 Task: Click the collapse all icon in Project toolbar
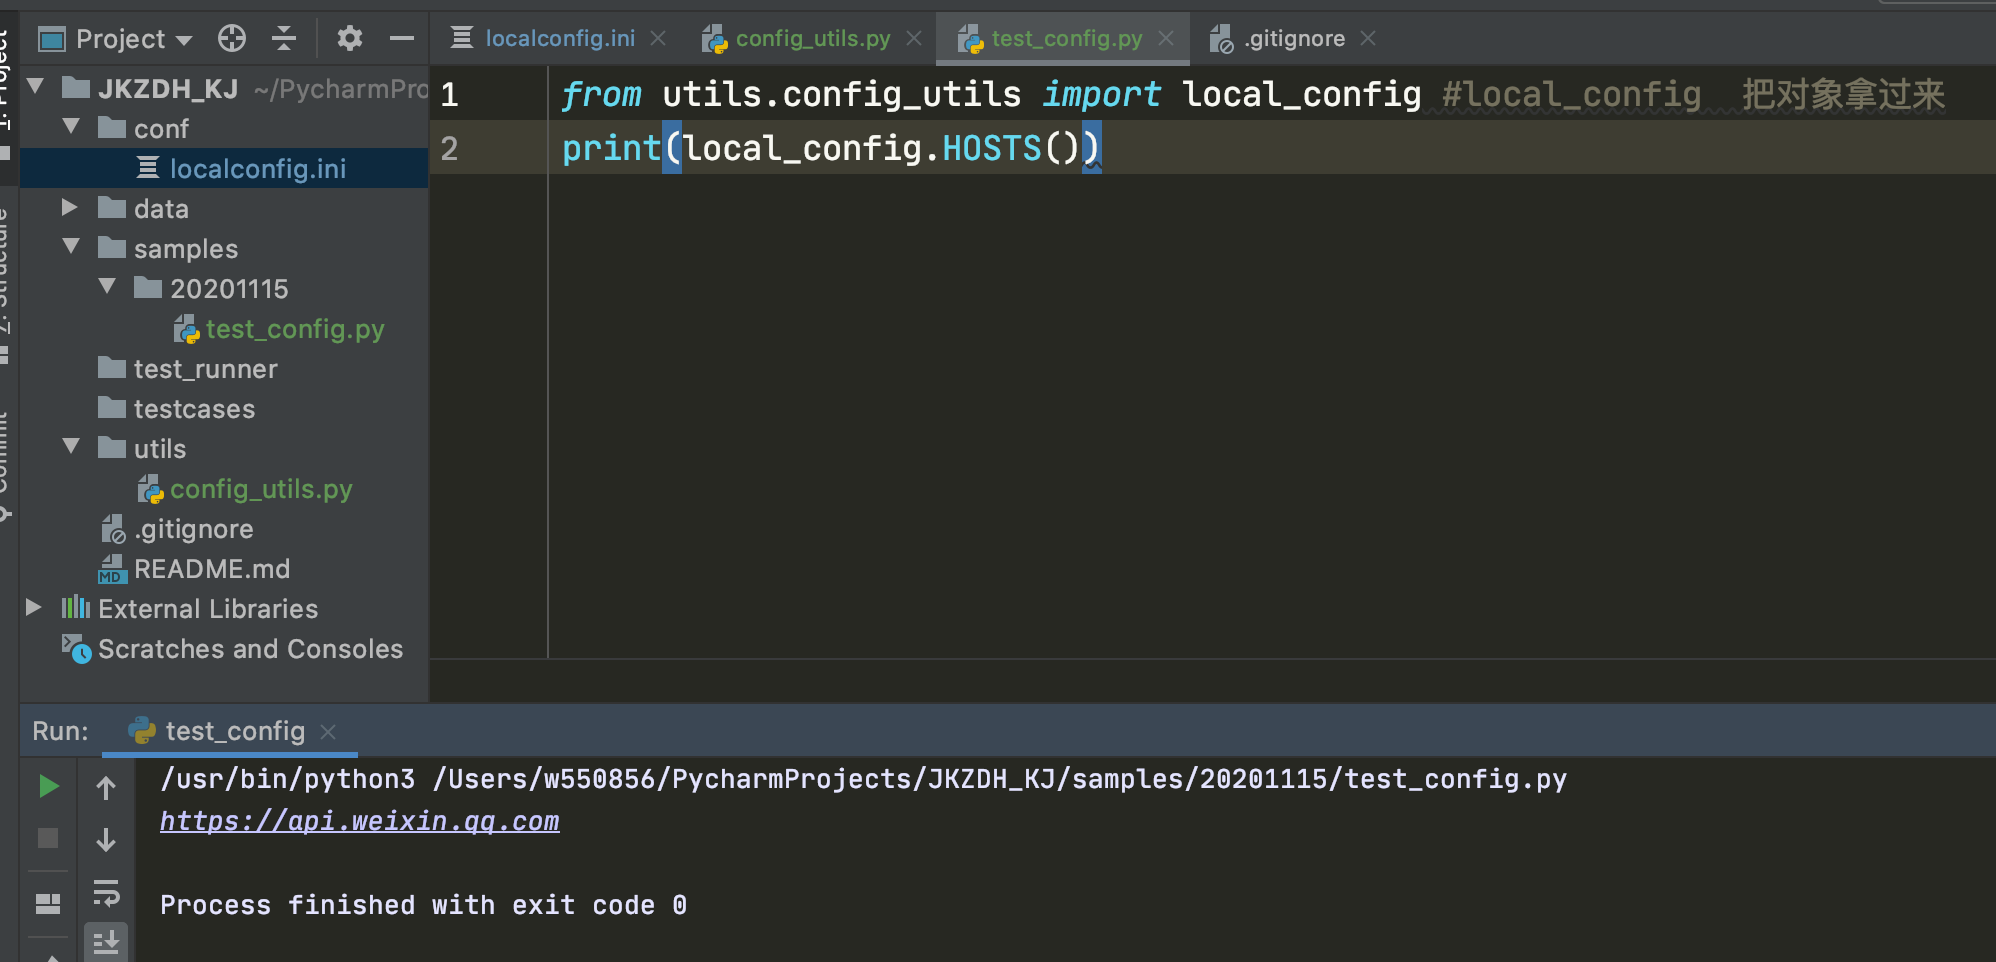click(284, 39)
